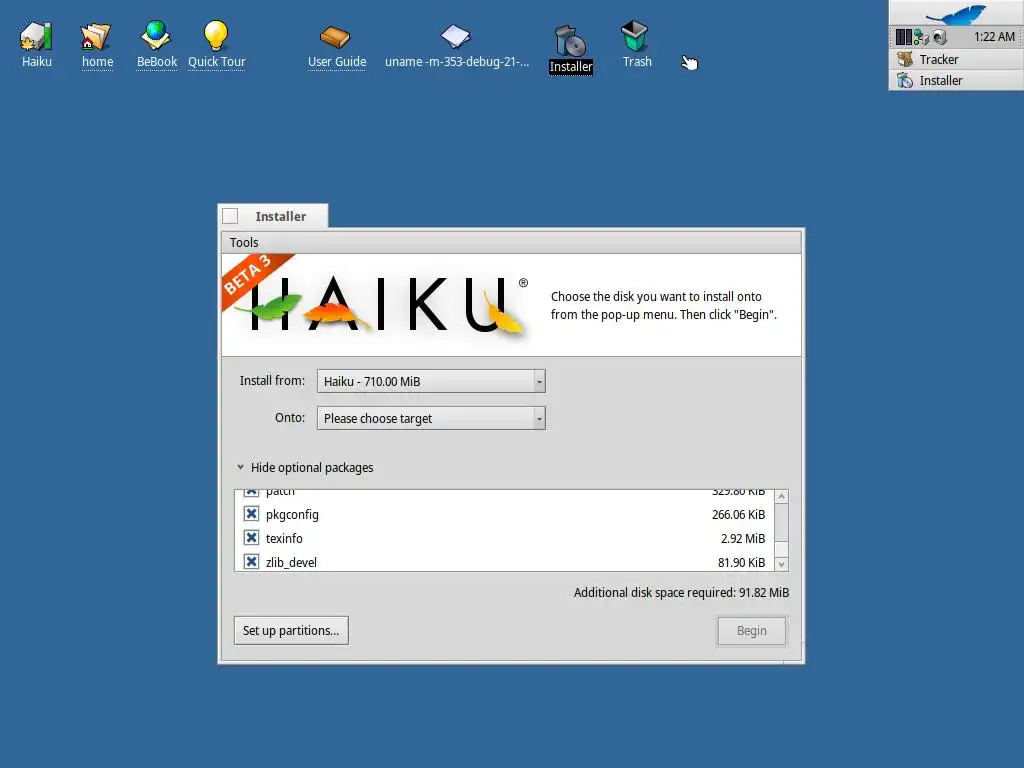Uncheck the texinfo package checkbox

pyautogui.click(x=251, y=538)
